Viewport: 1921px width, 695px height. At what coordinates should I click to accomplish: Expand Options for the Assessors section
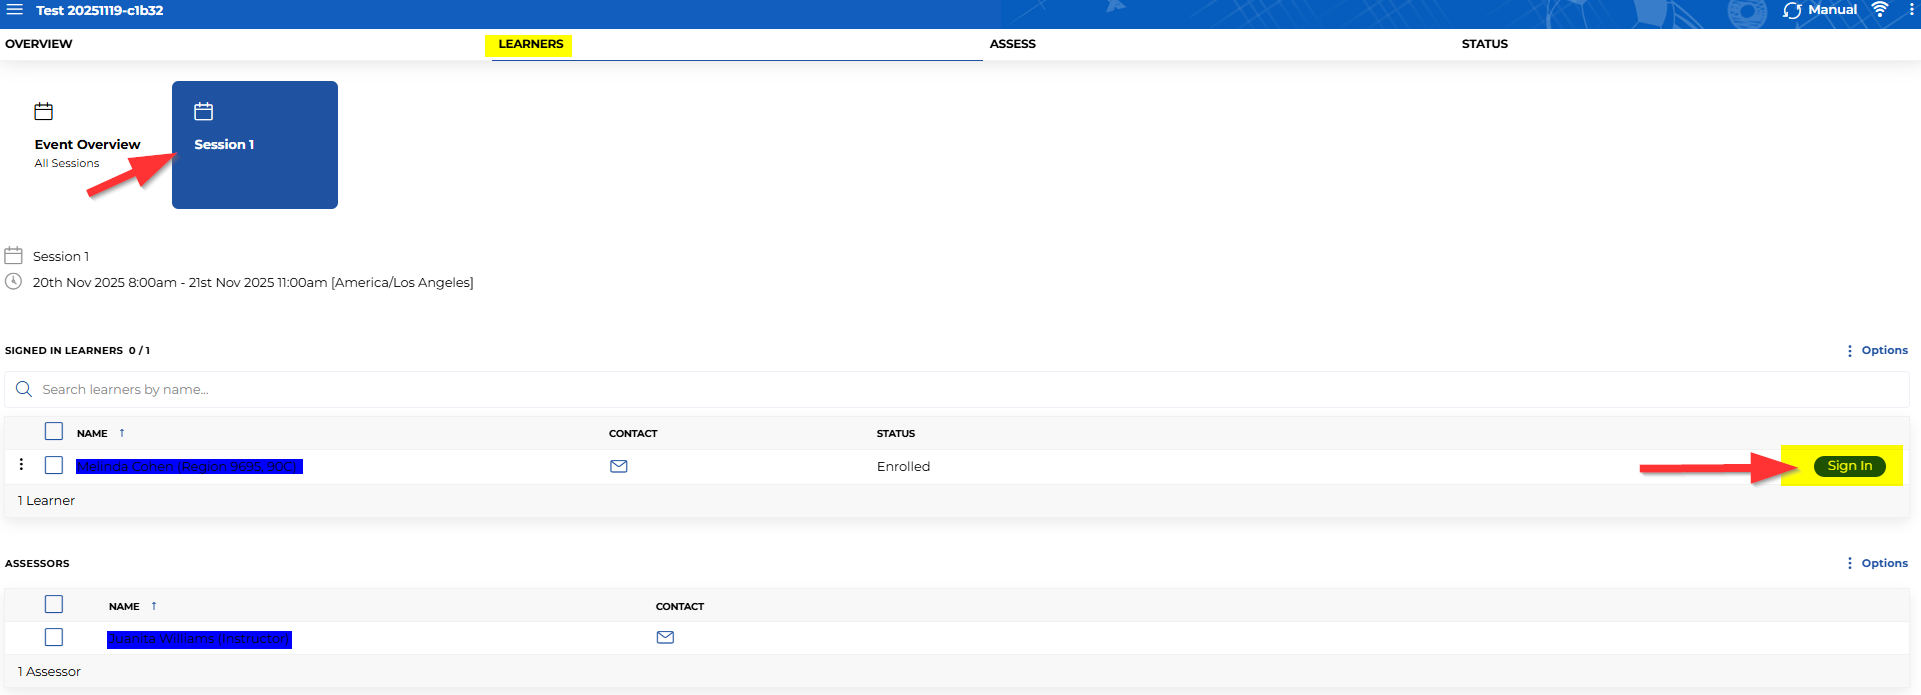1877,563
